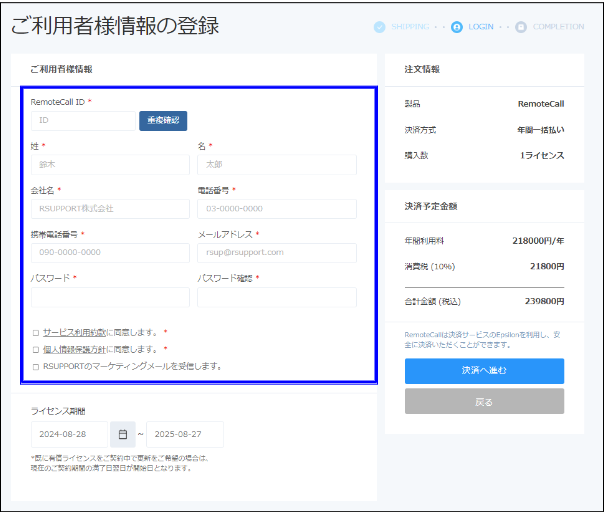Click the RemoteCall ID input field
The image size is (604, 512).
pyautogui.click(x=82, y=121)
